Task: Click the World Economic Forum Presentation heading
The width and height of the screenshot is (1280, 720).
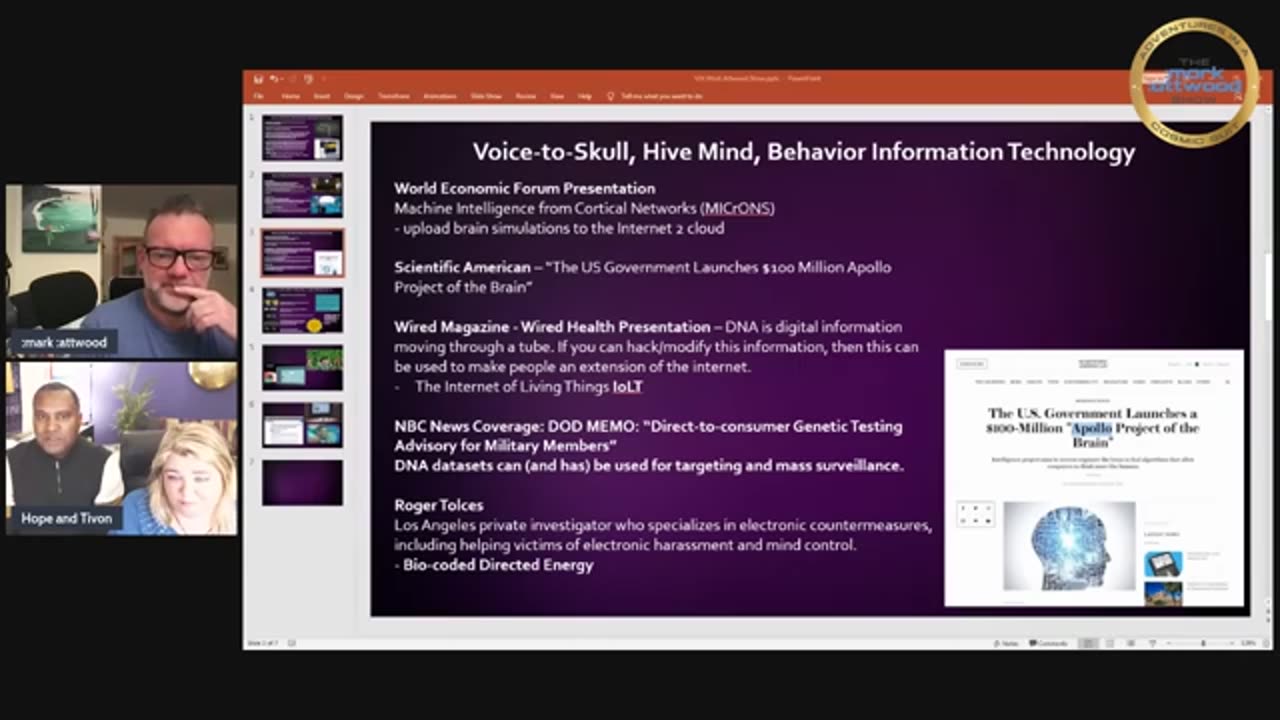Action: coord(524,188)
